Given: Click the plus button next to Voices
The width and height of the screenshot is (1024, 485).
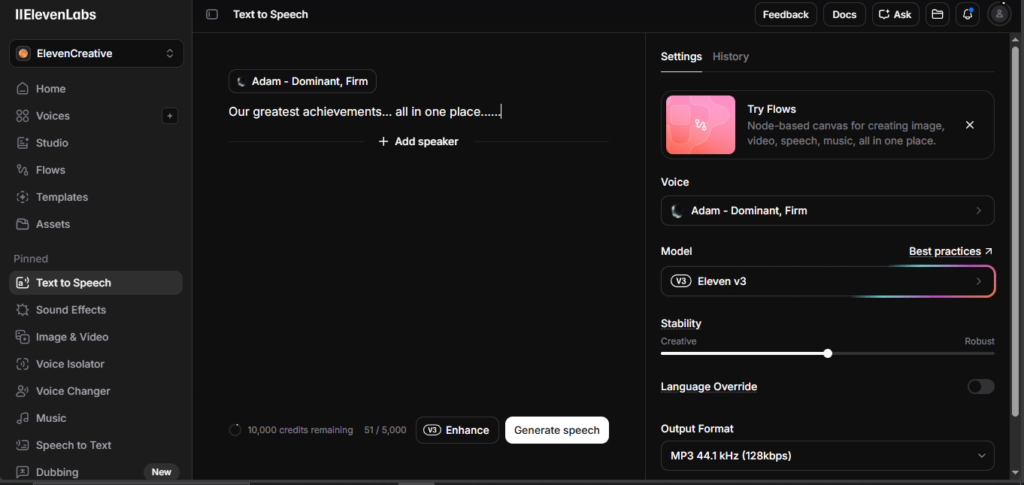Looking at the screenshot, I should (170, 116).
